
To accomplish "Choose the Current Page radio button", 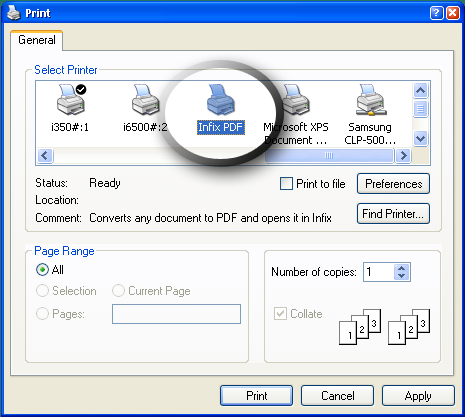I will tap(118, 291).
